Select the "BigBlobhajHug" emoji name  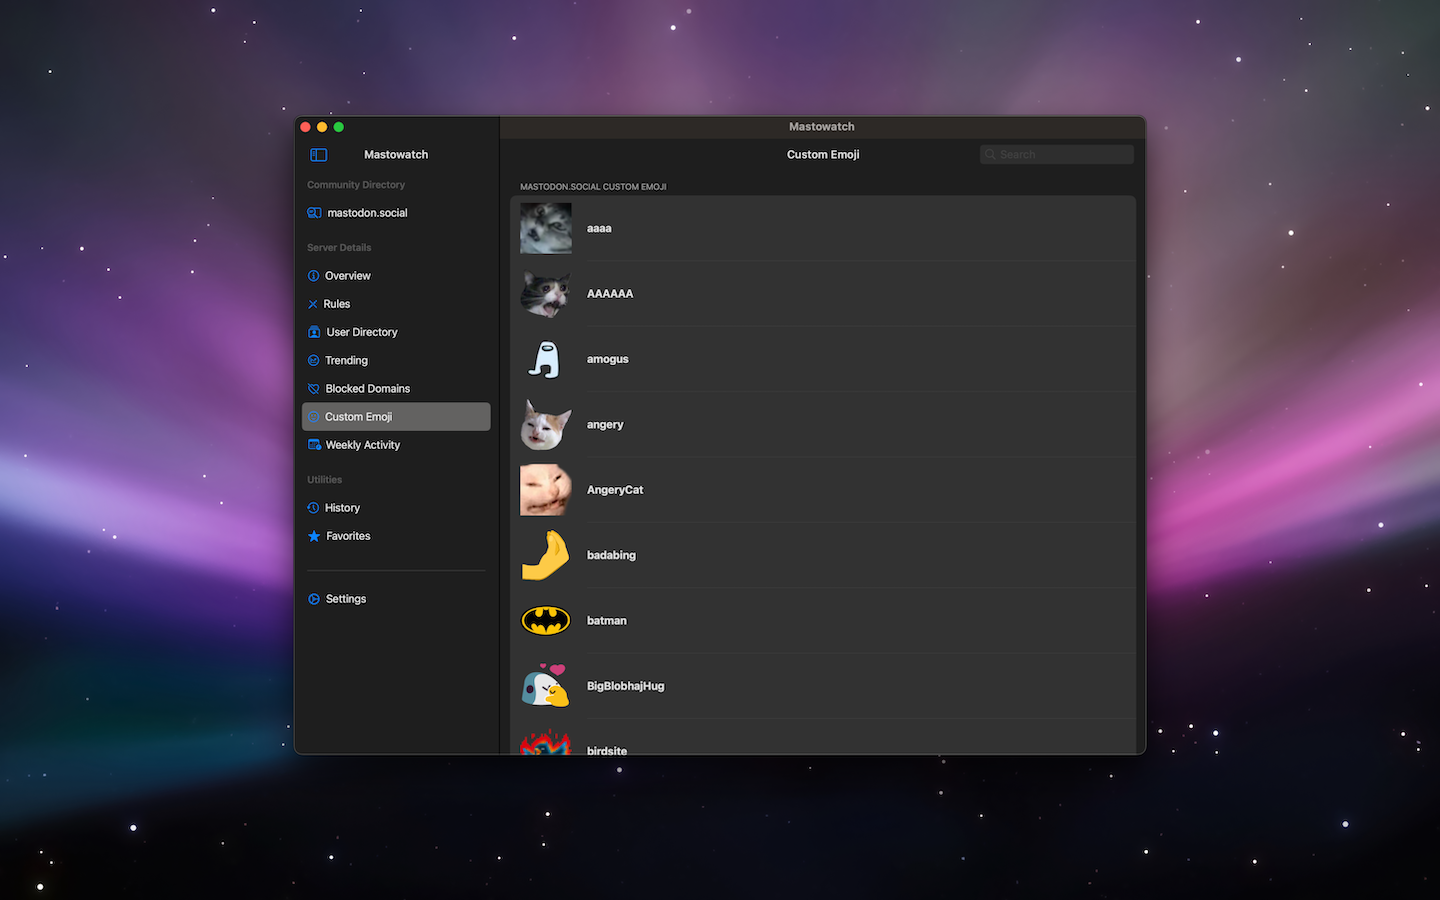coord(626,686)
